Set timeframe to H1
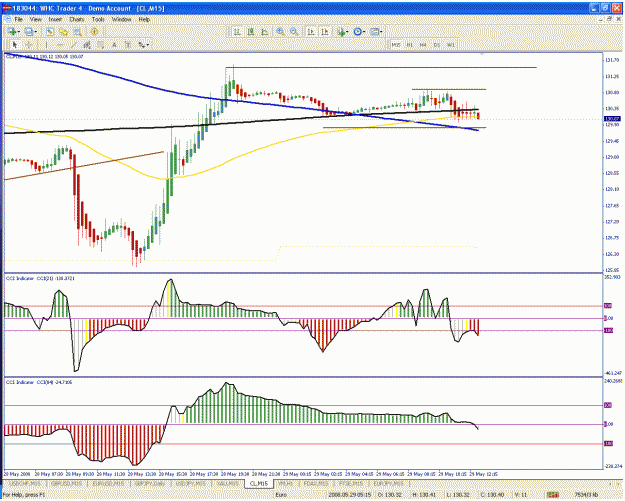The height and width of the screenshot is (501, 625). pos(409,45)
